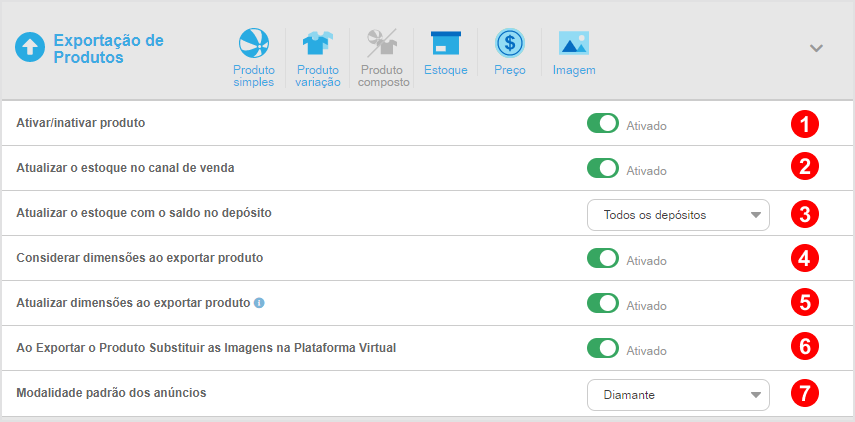Viewport: 855px width, 422px height.
Task: Click Ativado text beside Considerar dimensões
Action: (x=646, y=261)
